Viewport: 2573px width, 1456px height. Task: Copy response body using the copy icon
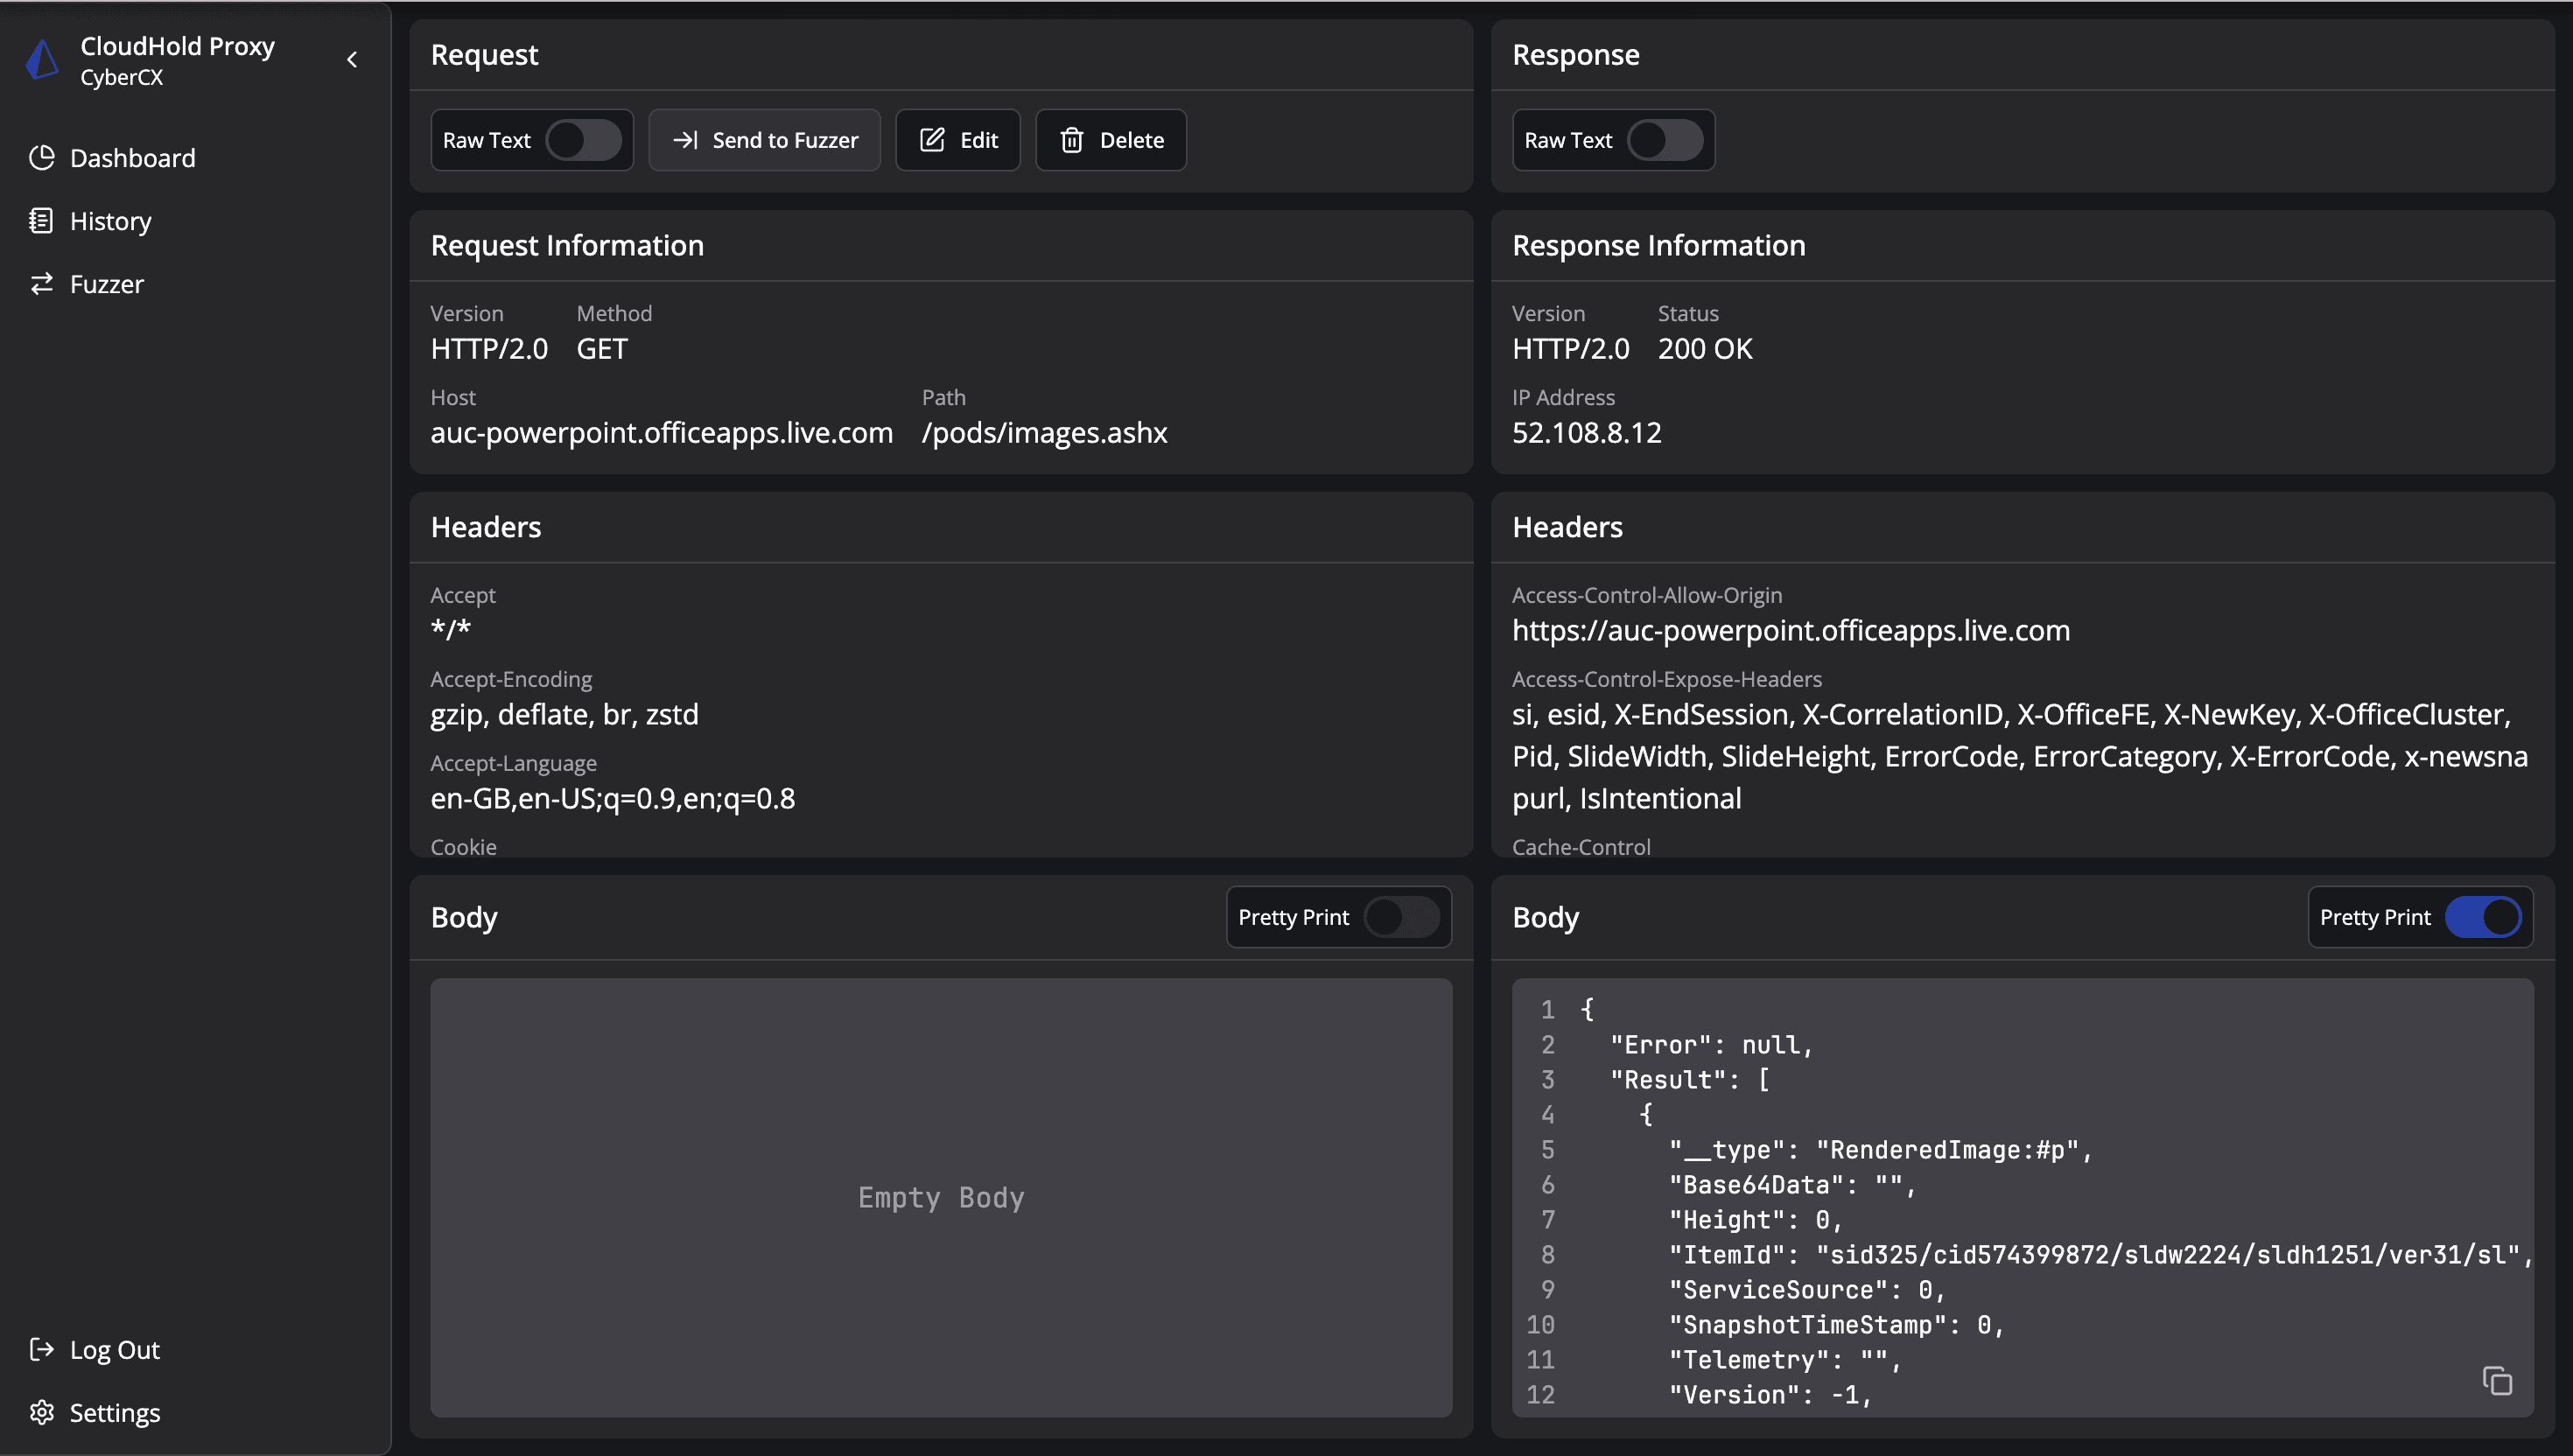click(x=2496, y=1381)
